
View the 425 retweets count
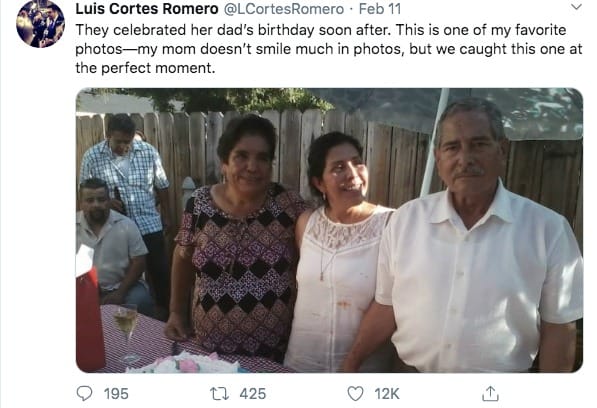[x=253, y=394]
